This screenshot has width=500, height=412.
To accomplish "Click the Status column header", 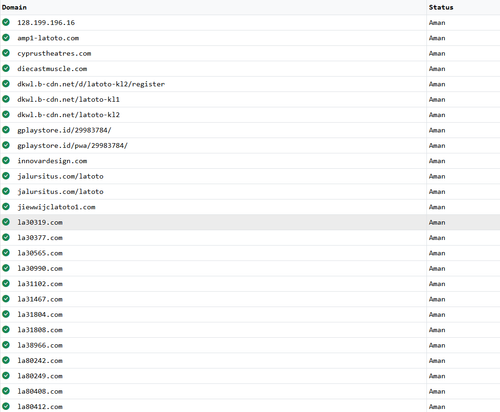I will coord(441,7).
